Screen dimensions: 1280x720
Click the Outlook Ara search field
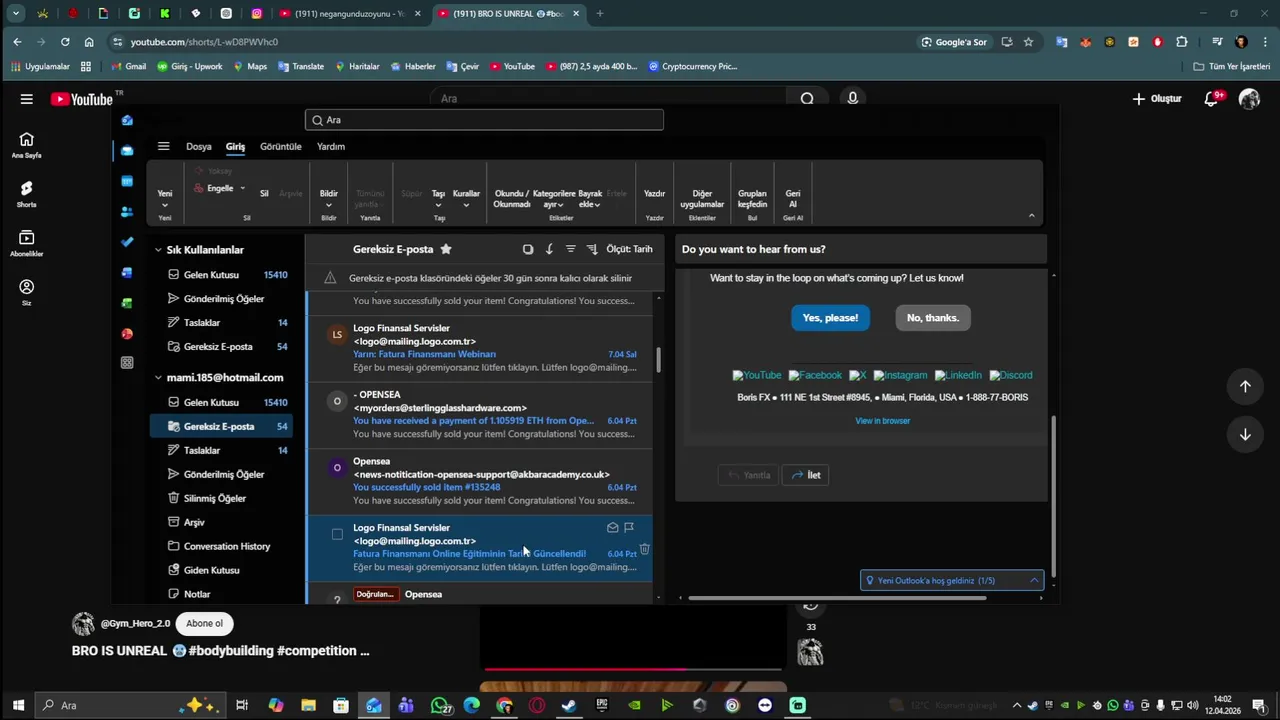click(x=484, y=120)
